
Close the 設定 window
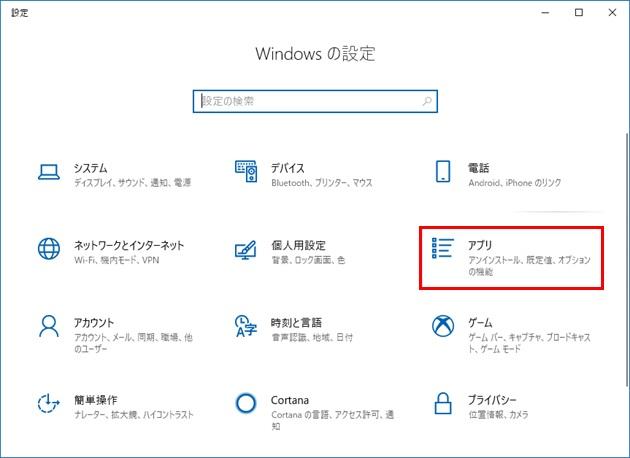point(612,12)
